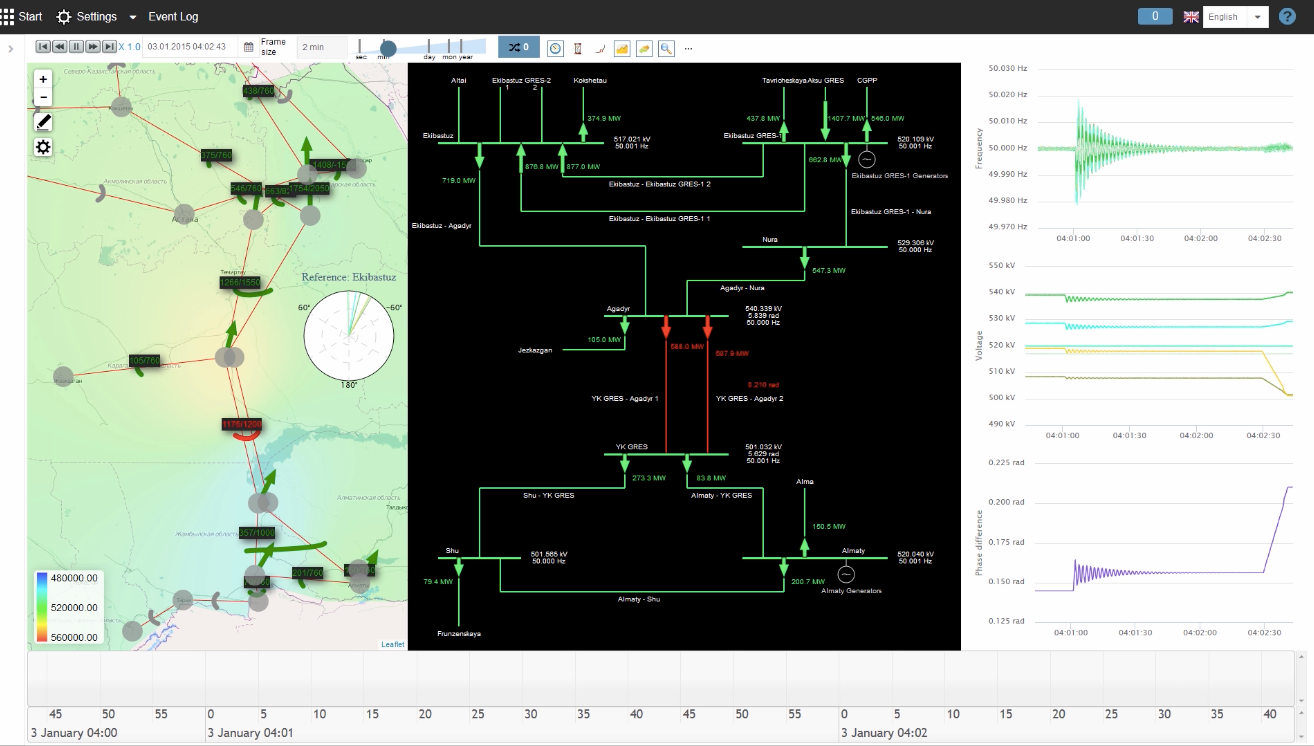Click the Ekibastuz GRES-1 Generators symbol
Screen dimensions: 1314x746
(867, 159)
